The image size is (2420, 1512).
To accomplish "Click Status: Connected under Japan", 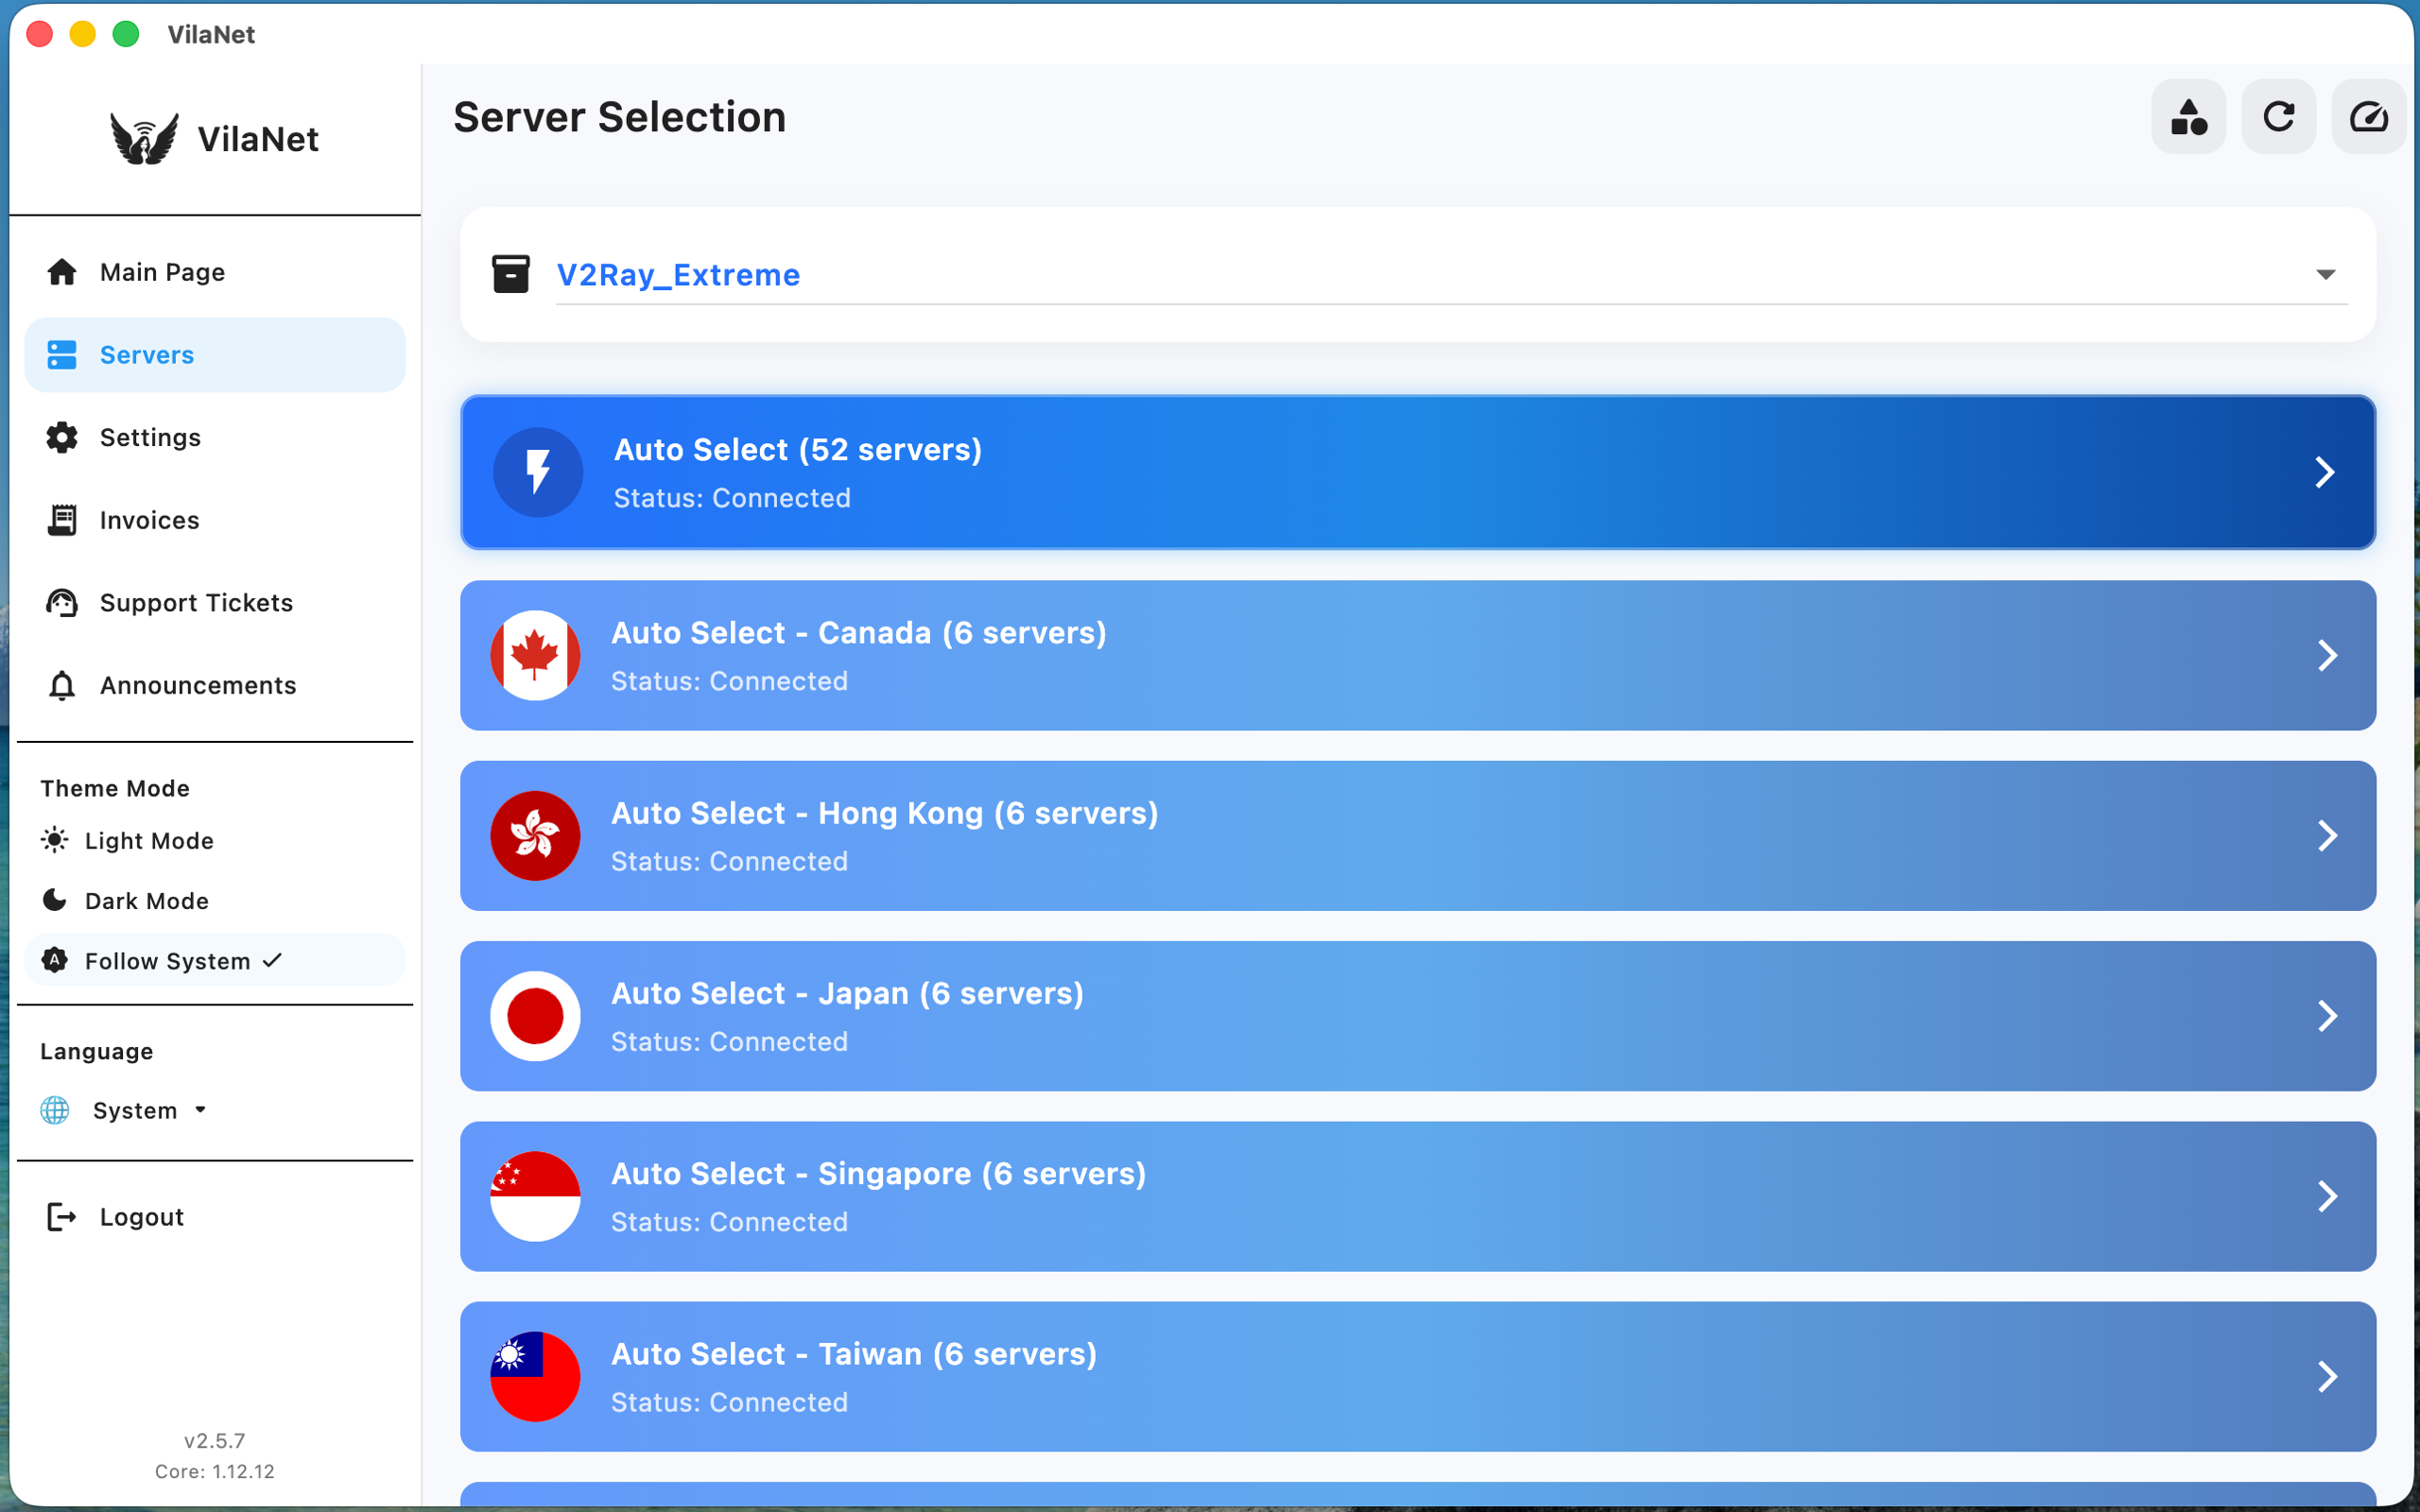I will pos(729,1042).
